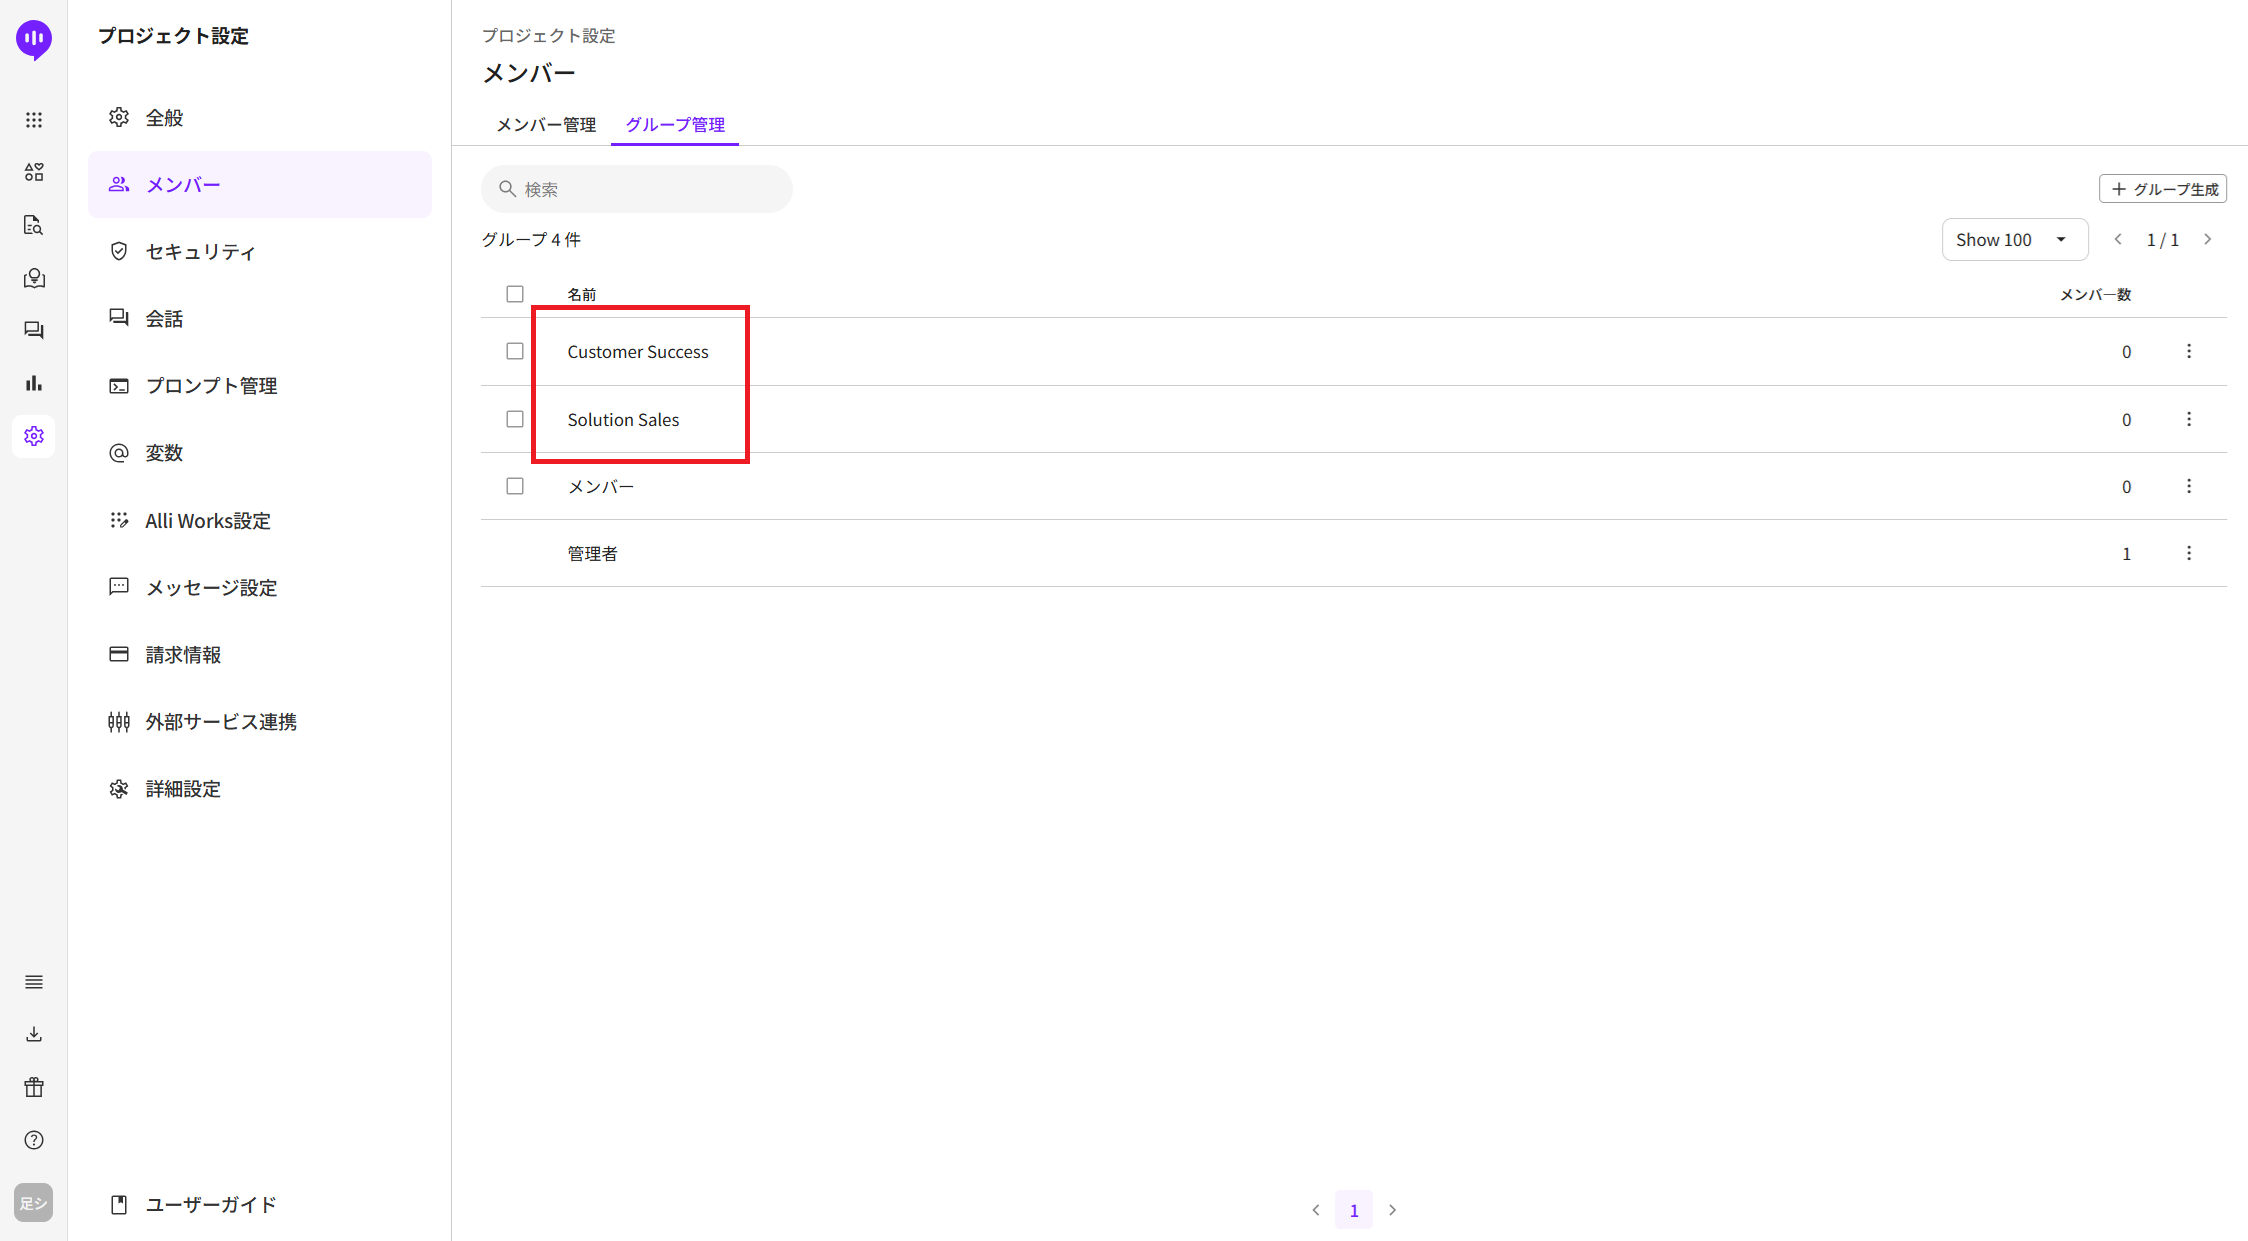Screen dimensions: 2248x1241
Task: Tick the Solution Sales group checkbox
Action: pyautogui.click(x=515, y=419)
